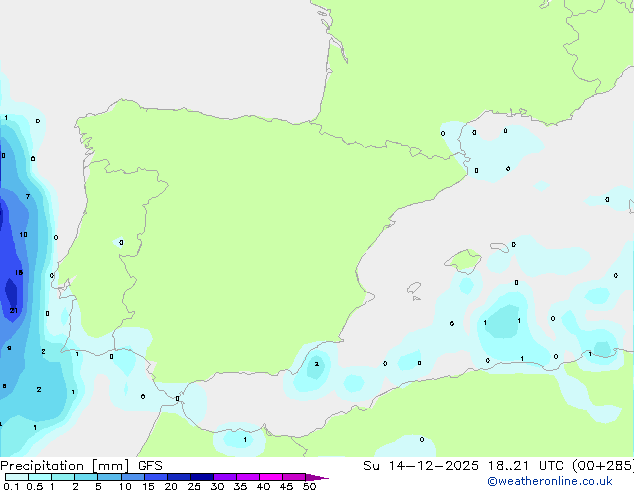Click the above-50 arrow at legend end

pyautogui.click(x=317, y=477)
